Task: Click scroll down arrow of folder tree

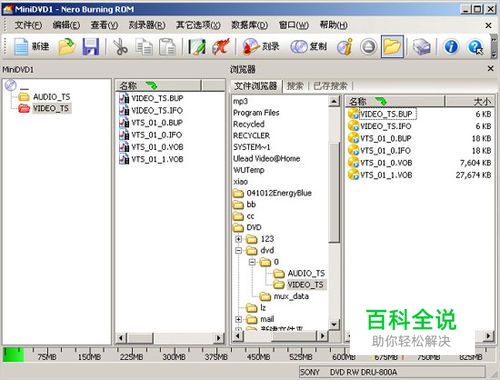Action: coord(334,324)
